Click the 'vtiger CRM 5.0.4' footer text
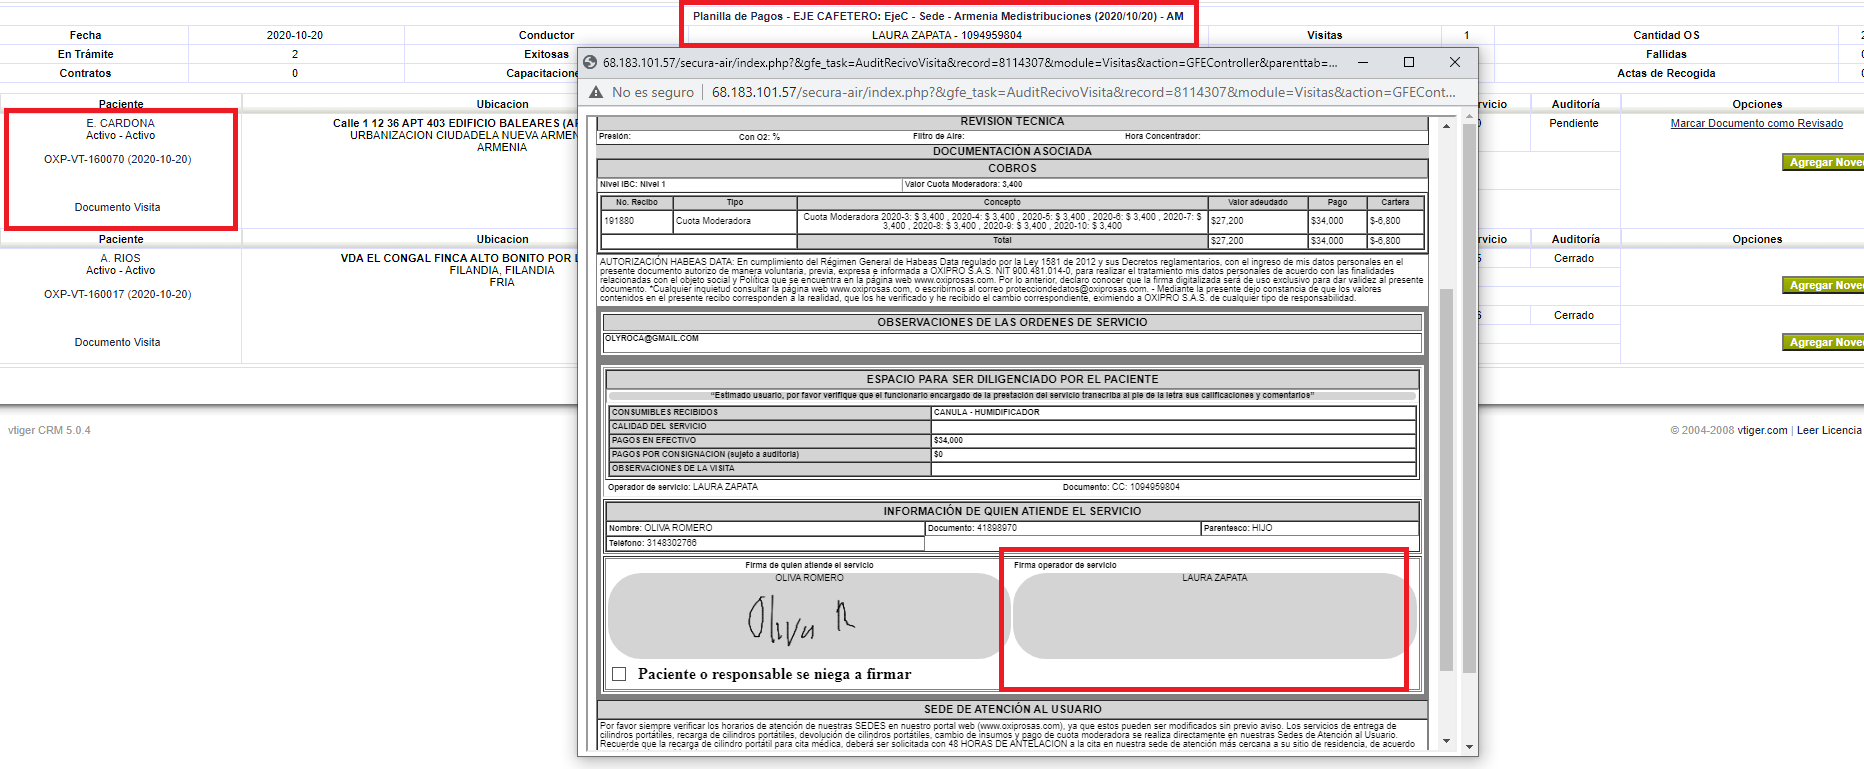 click(49, 430)
